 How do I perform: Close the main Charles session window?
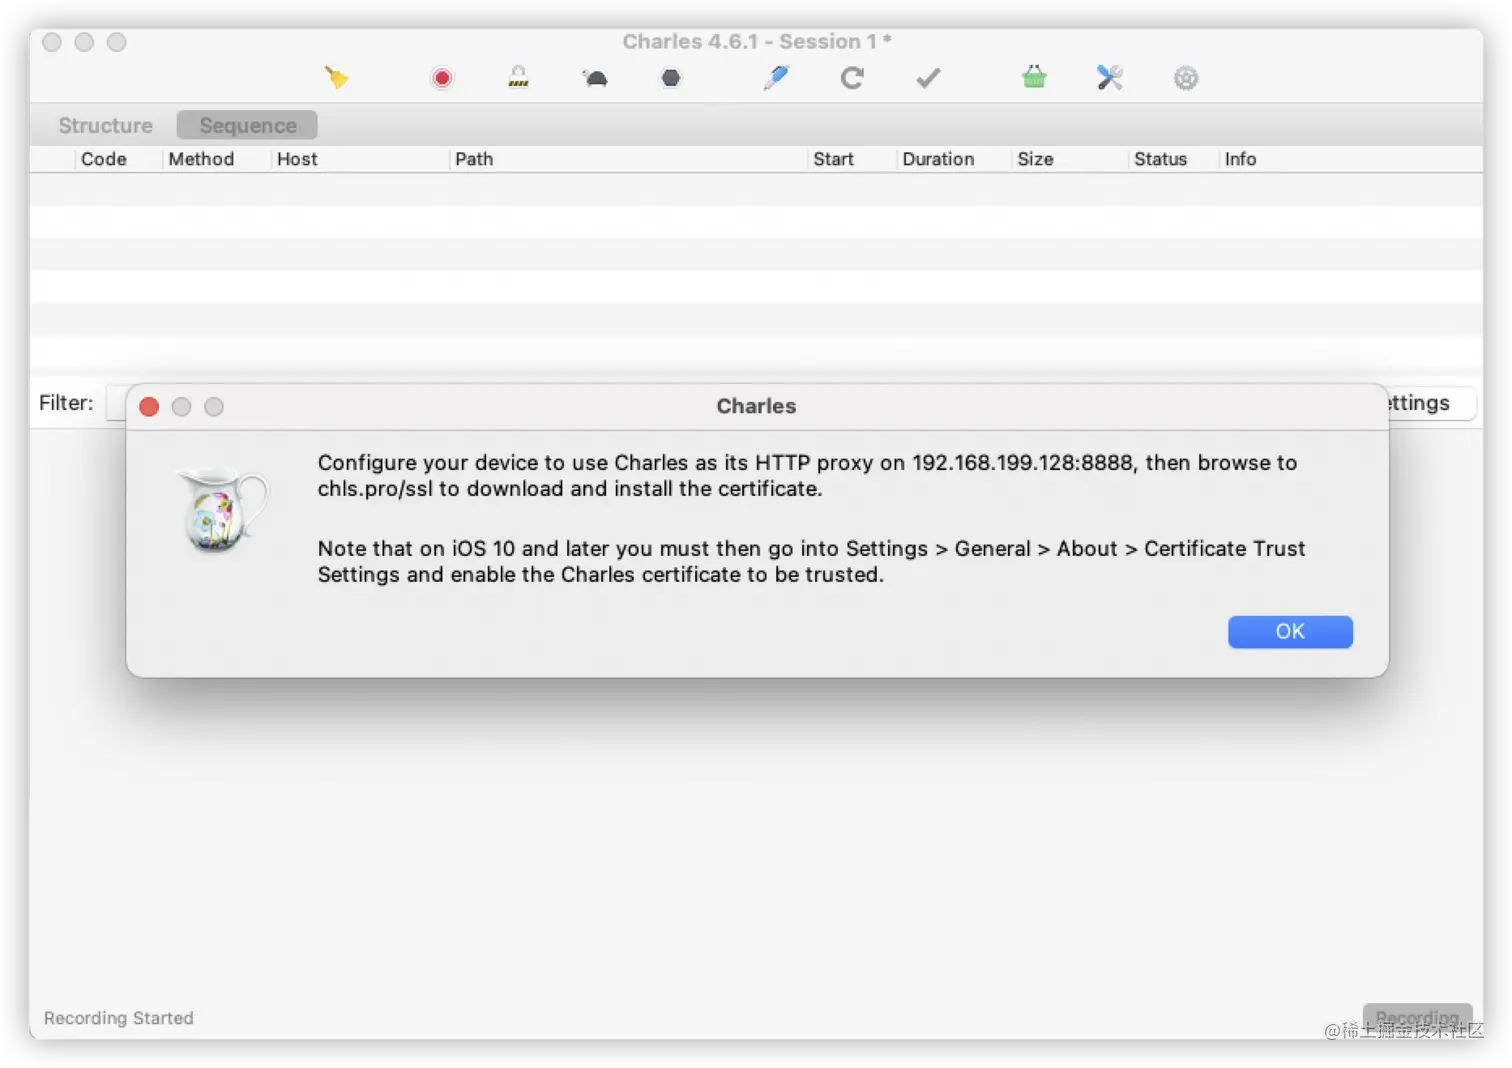pyautogui.click(x=52, y=42)
